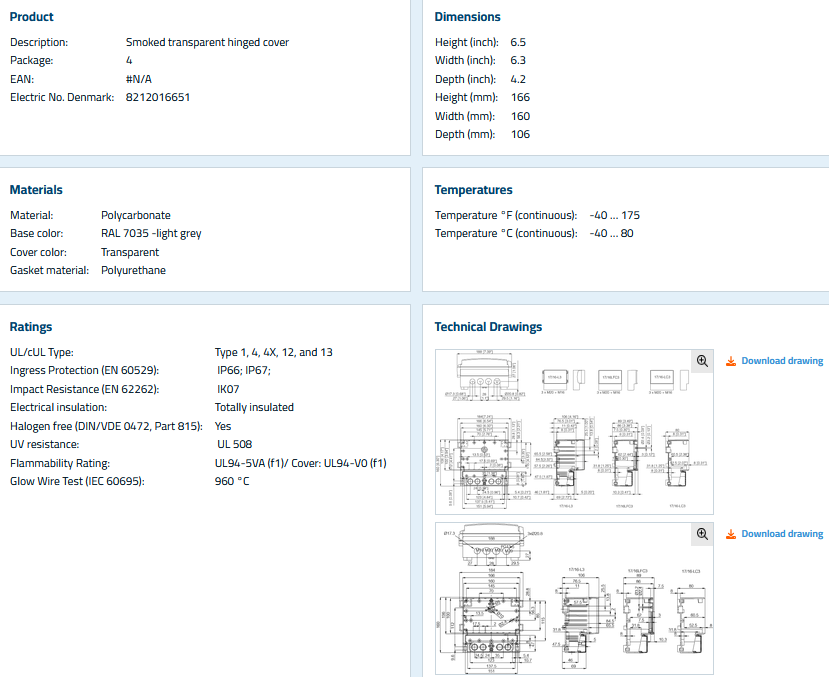Click the Technical Drawings heading

point(488,327)
